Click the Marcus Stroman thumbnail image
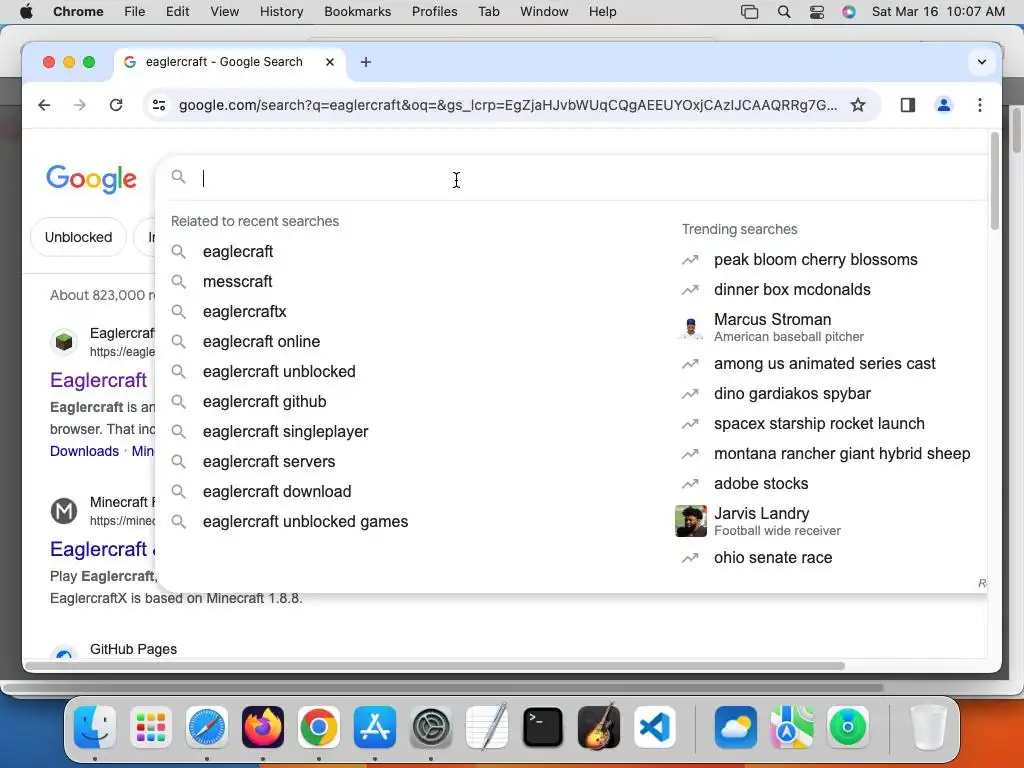The height and width of the screenshot is (768, 1024). [690, 327]
